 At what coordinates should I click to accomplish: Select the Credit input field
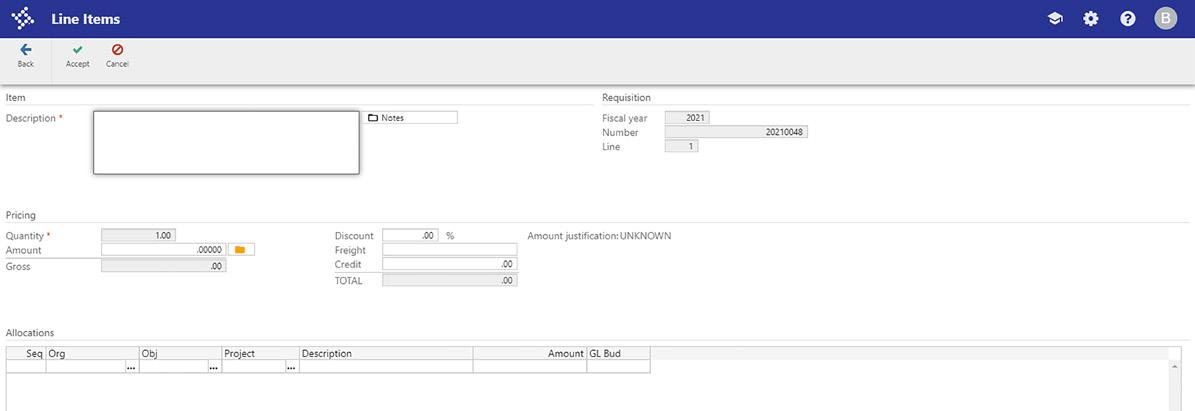(x=450, y=264)
